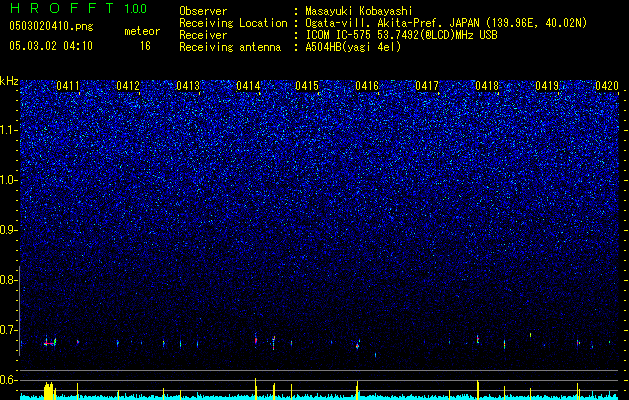
Task: Click the Receiving Location value text
Action: coord(446,23)
